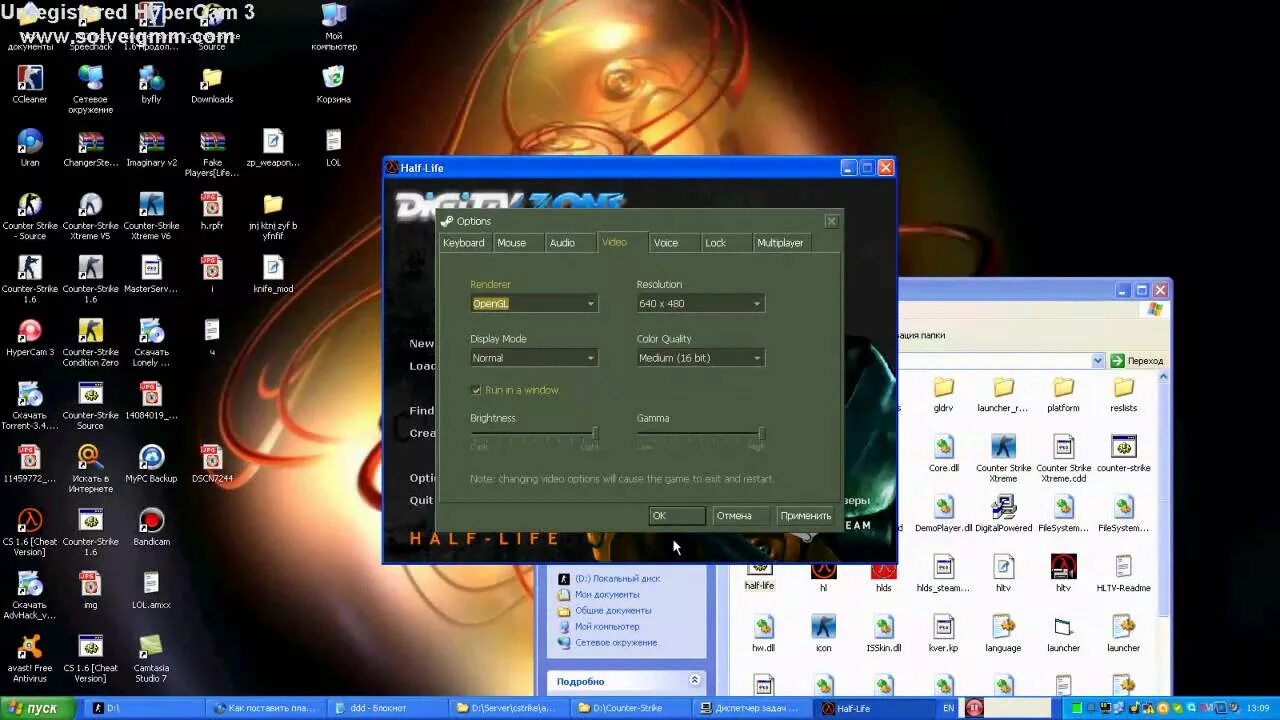Select Counter-Strike Condition Zero icon
This screenshot has width=1280, height=720.
pyautogui.click(x=91, y=342)
